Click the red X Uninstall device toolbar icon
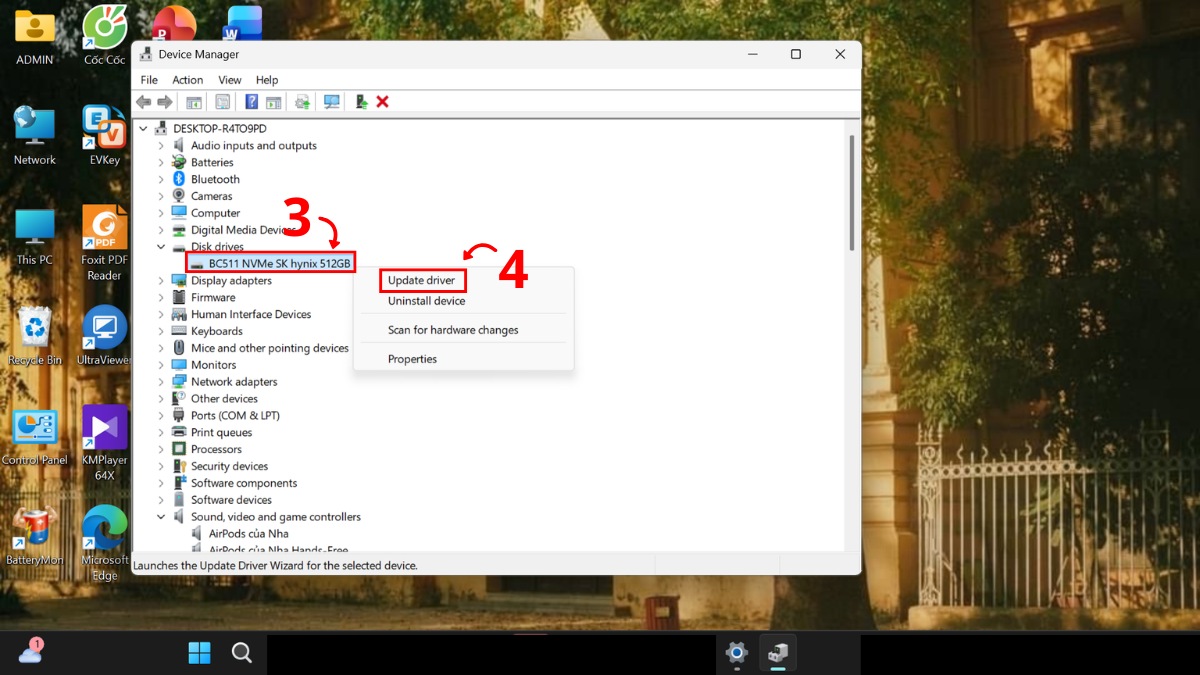 (382, 102)
